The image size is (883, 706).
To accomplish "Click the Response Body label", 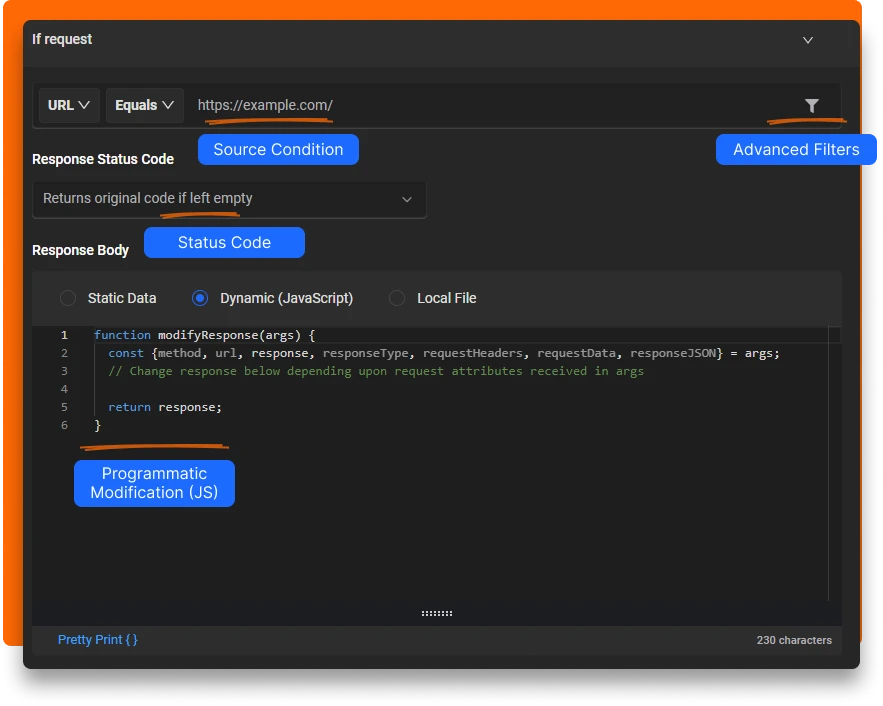I will tap(81, 250).
